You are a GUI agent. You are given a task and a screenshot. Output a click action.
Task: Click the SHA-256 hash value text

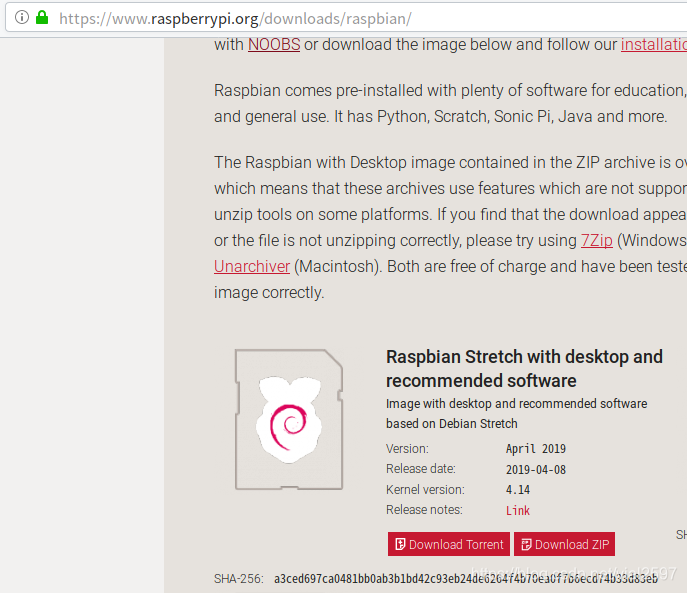(466, 579)
